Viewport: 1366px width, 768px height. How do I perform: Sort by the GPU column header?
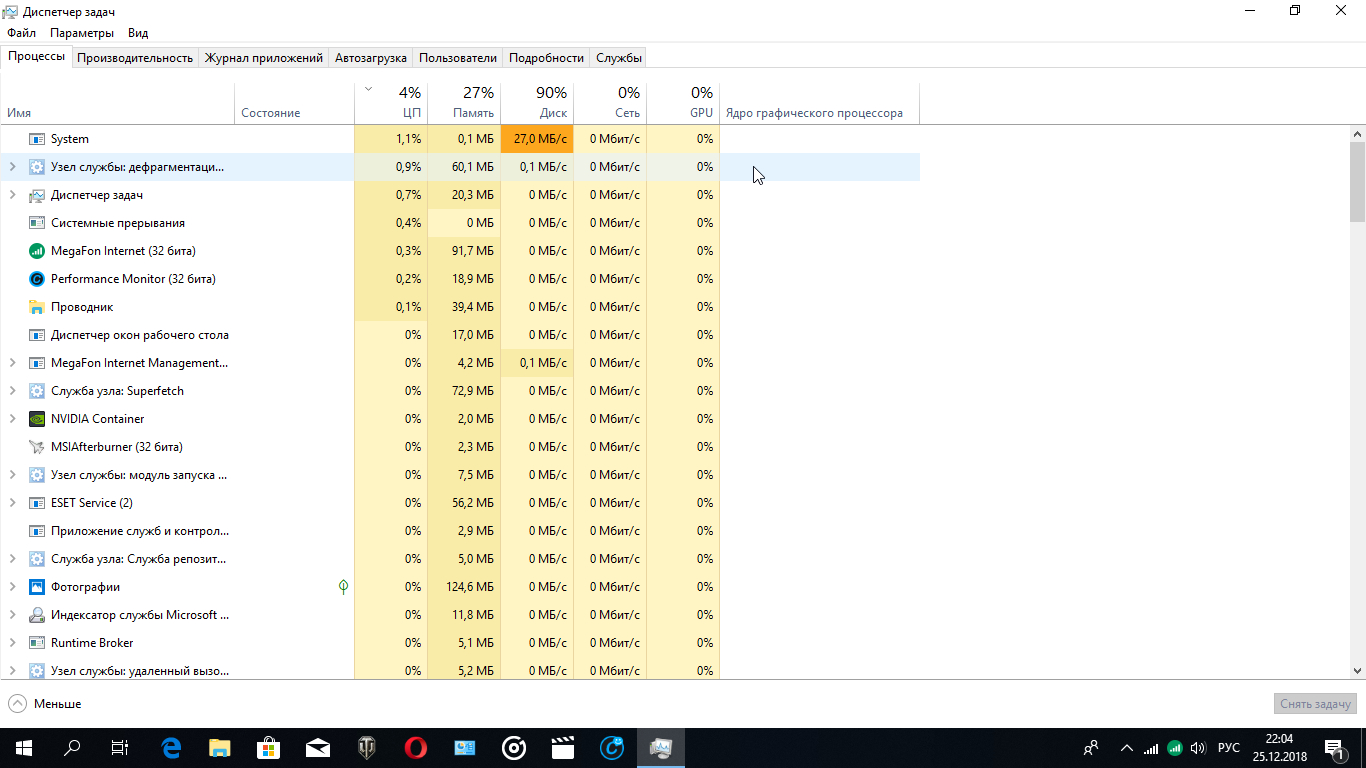click(x=683, y=103)
